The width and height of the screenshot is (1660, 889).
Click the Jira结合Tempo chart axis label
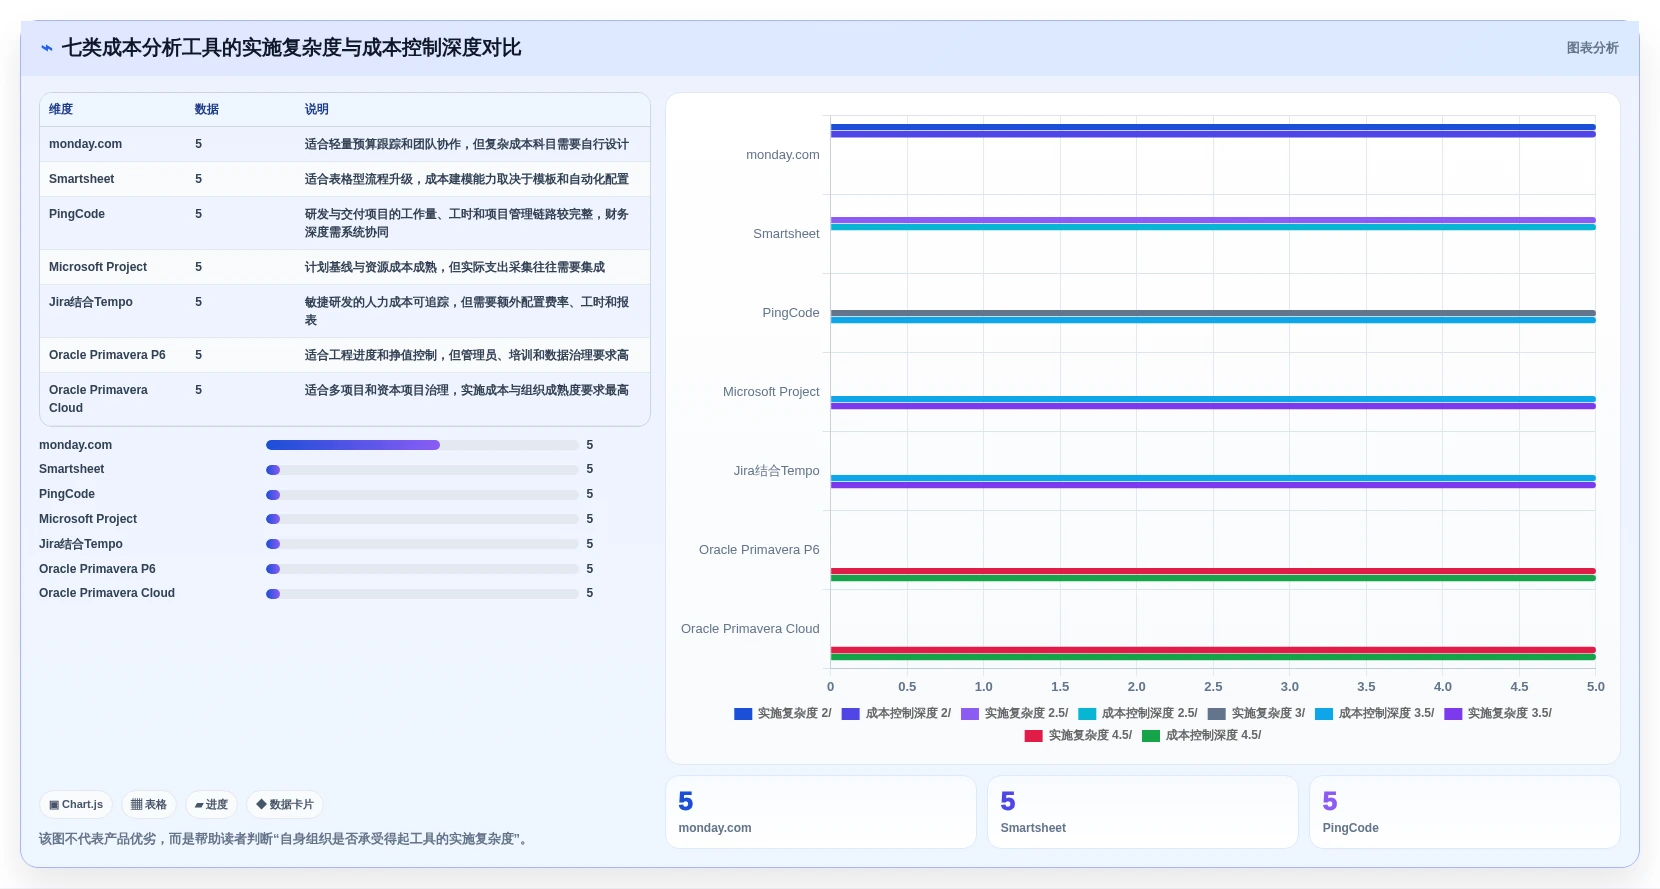pos(777,471)
